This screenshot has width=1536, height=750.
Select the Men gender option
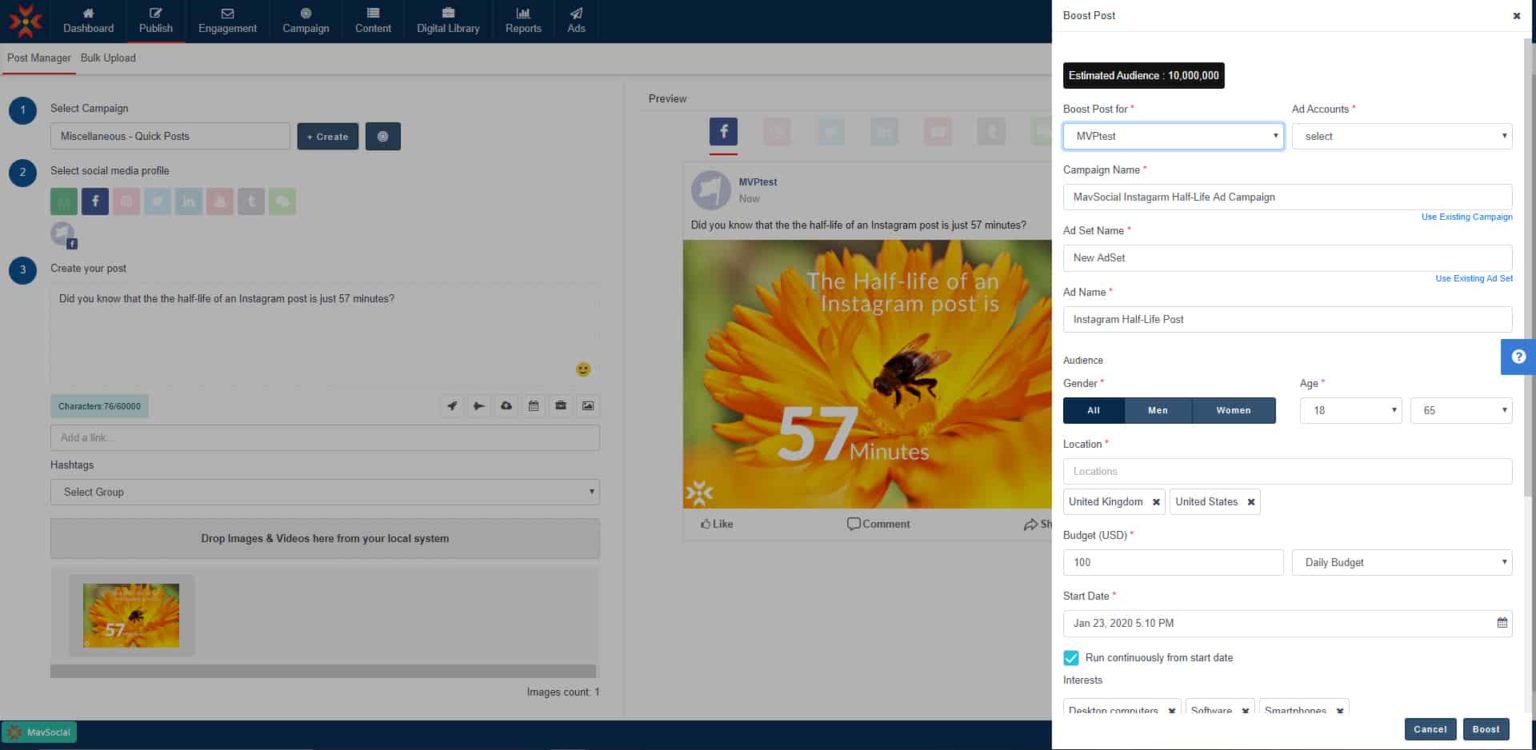(1158, 410)
